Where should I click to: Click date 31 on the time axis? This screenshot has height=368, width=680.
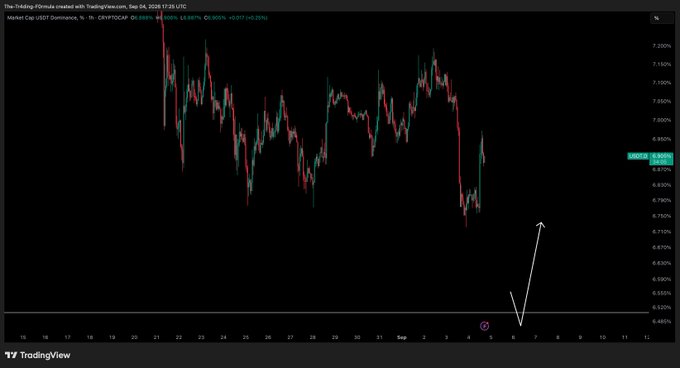point(379,337)
